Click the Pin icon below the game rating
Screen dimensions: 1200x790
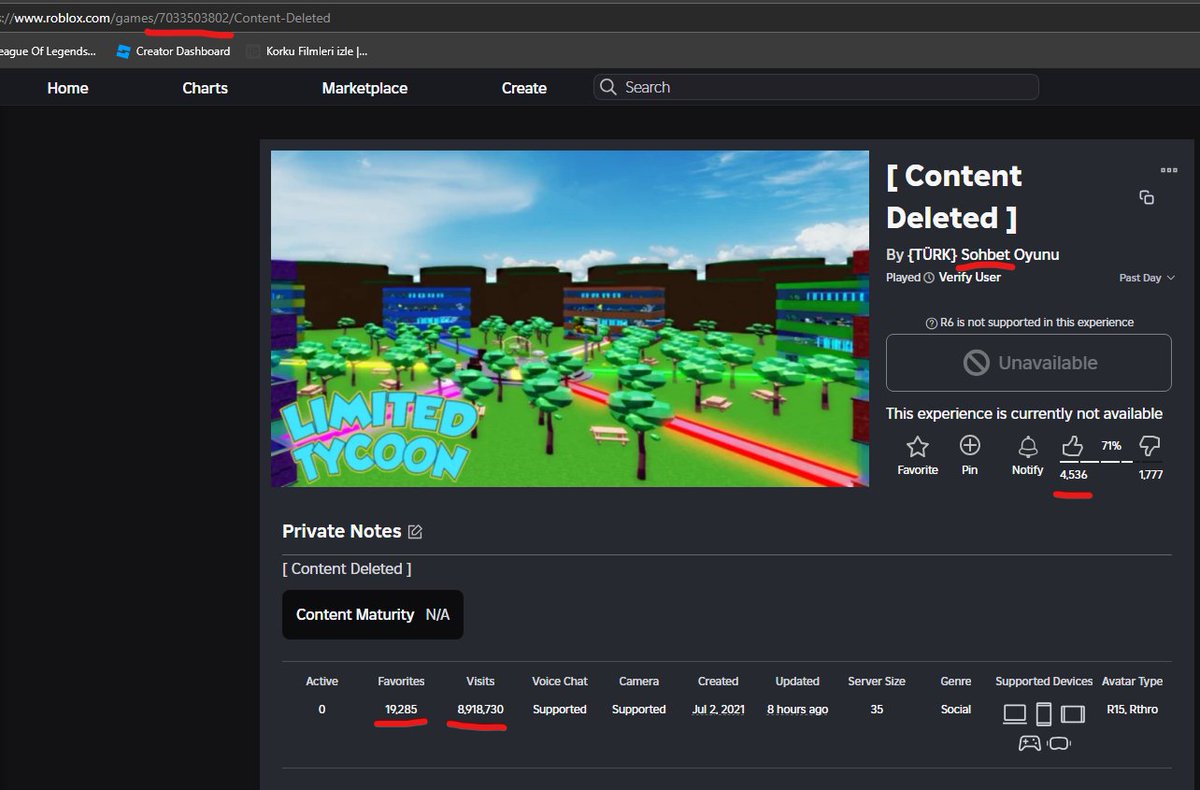(x=969, y=447)
